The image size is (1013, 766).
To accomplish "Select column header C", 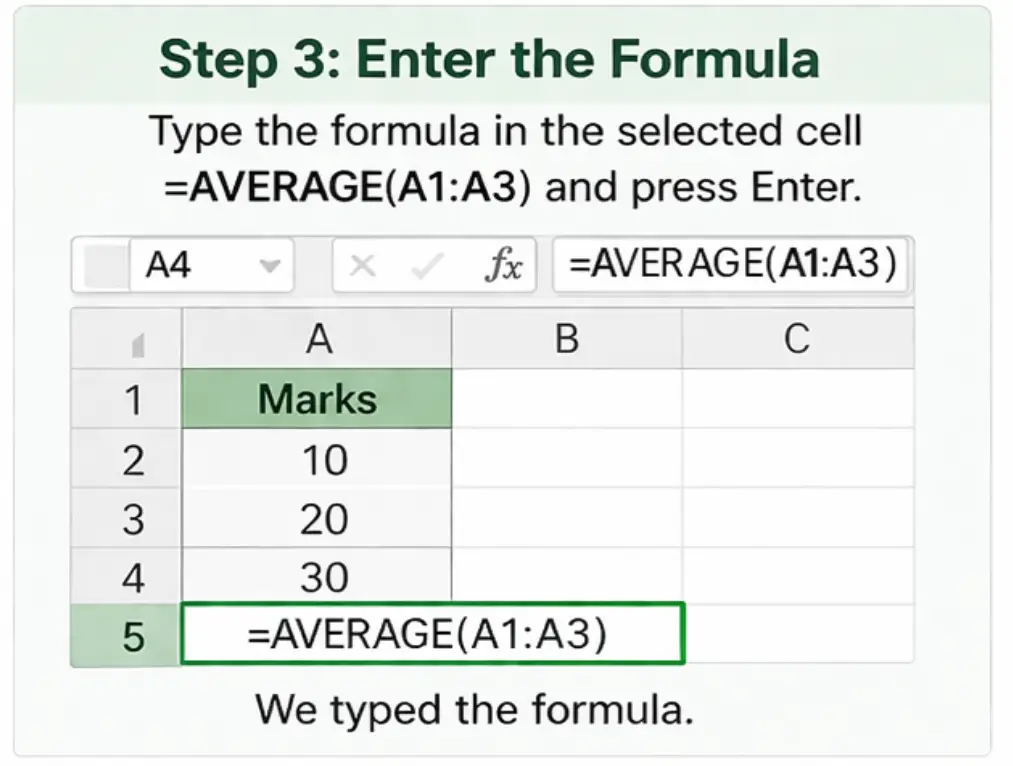I will 797,339.
